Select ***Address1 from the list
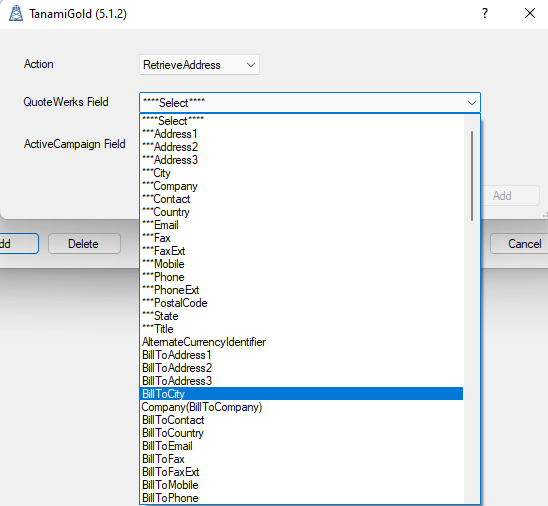Image resolution: width=548 pixels, height=506 pixels. (x=301, y=134)
